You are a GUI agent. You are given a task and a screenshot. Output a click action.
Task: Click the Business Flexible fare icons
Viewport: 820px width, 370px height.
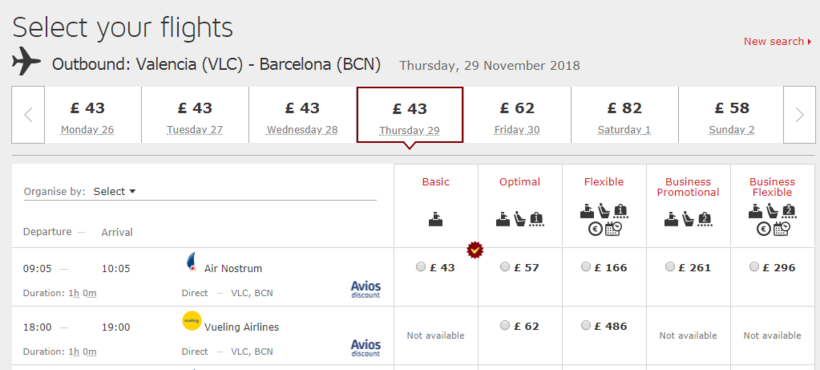[772, 220]
